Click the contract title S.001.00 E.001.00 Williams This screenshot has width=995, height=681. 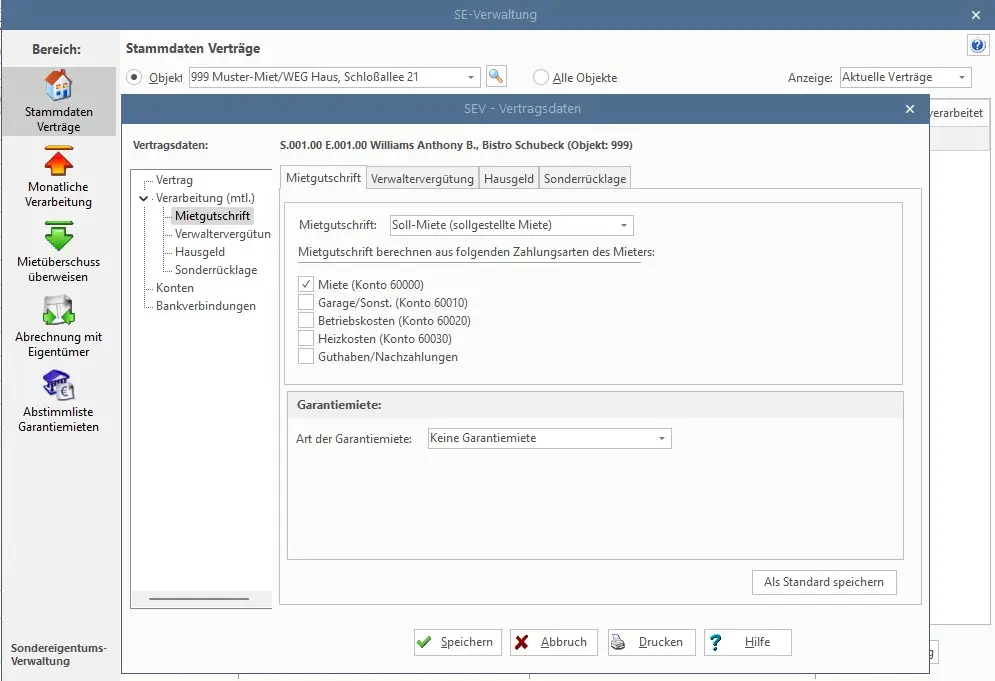tap(456, 145)
